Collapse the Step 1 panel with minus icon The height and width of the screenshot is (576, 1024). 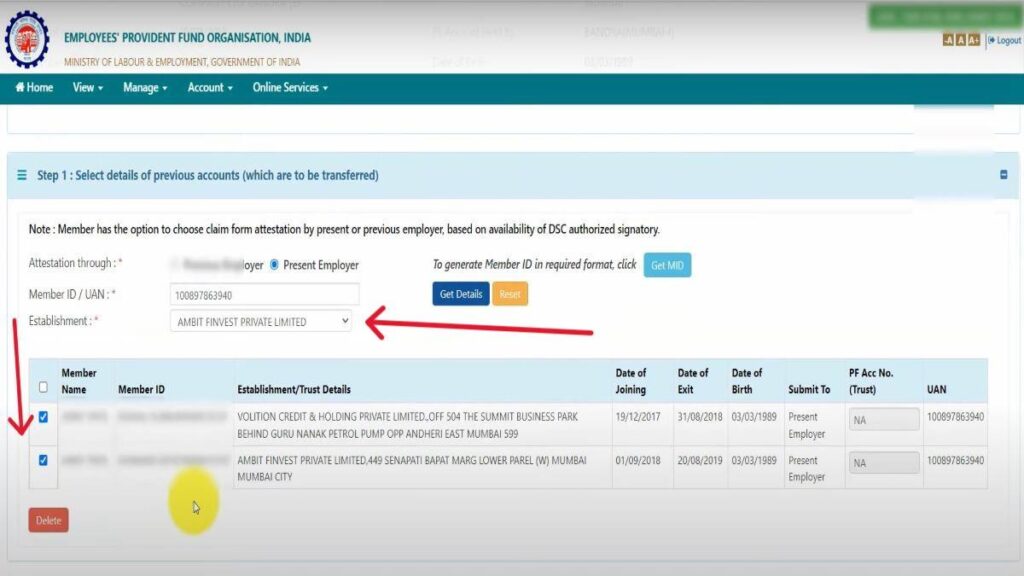1004,175
